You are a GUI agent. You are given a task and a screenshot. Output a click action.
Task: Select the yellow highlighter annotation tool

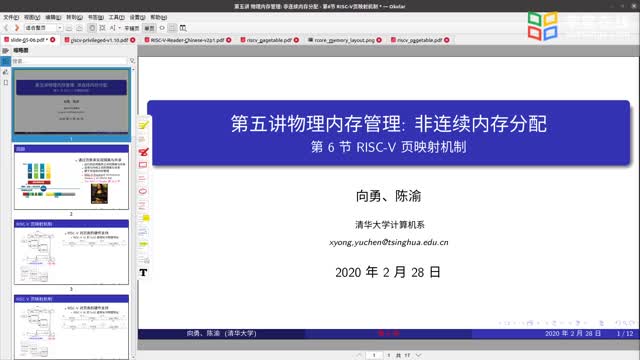pos(143,125)
